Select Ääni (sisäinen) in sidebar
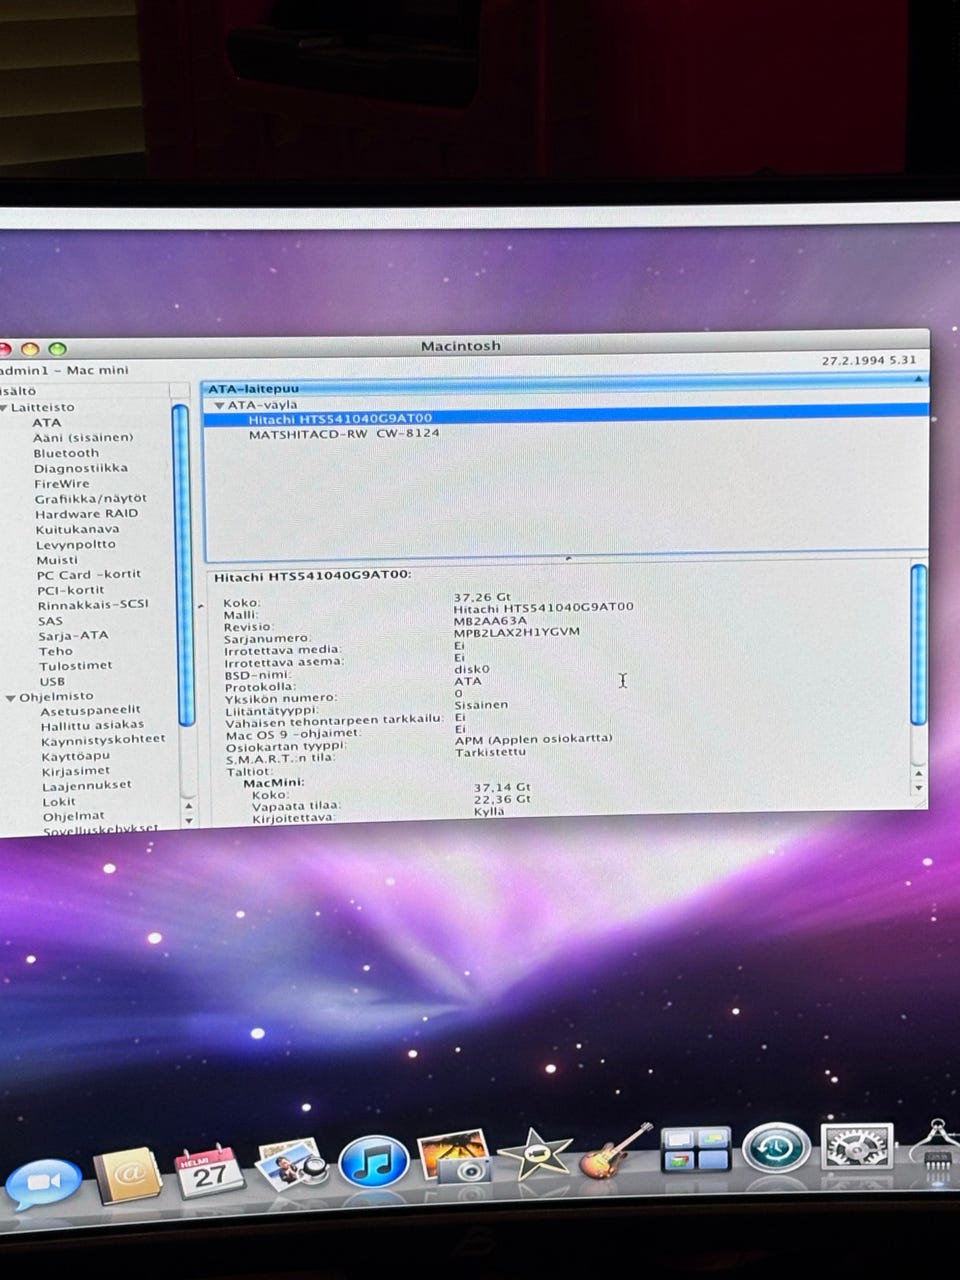960x1280 pixels. pos(83,438)
